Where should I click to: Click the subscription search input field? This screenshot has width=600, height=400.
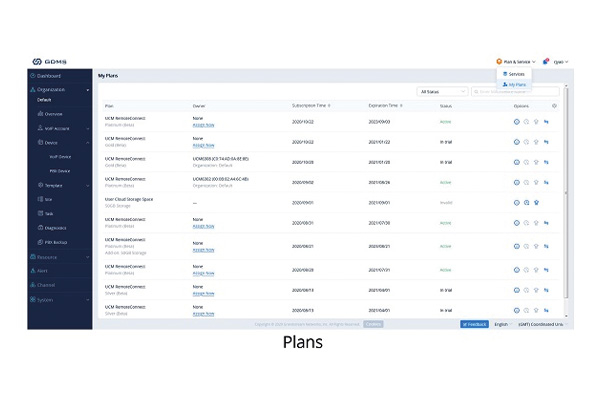pos(515,92)
